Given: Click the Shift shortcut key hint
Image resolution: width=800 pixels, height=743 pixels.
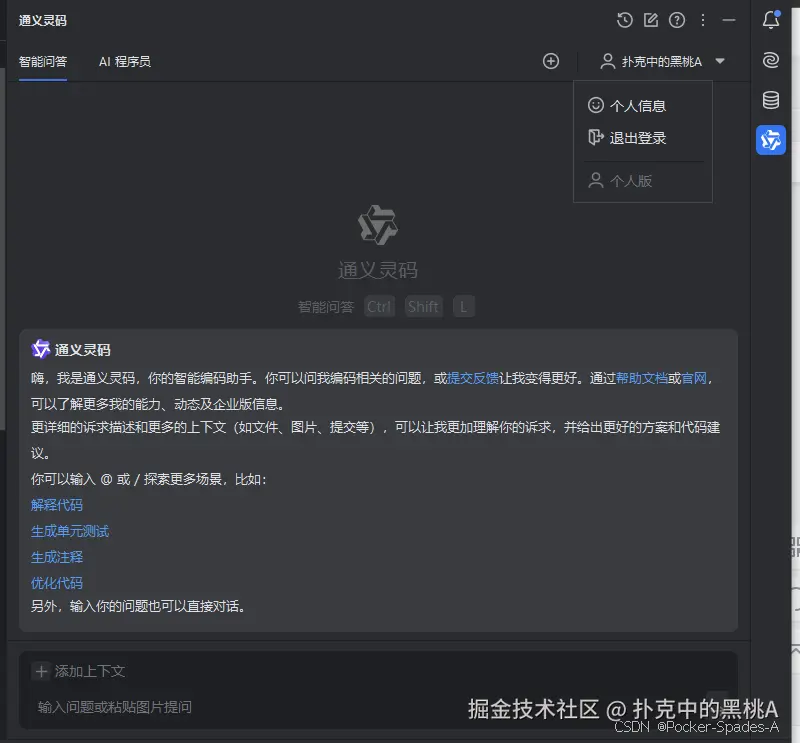Looking at the screenshot, I should click(423, 307).
